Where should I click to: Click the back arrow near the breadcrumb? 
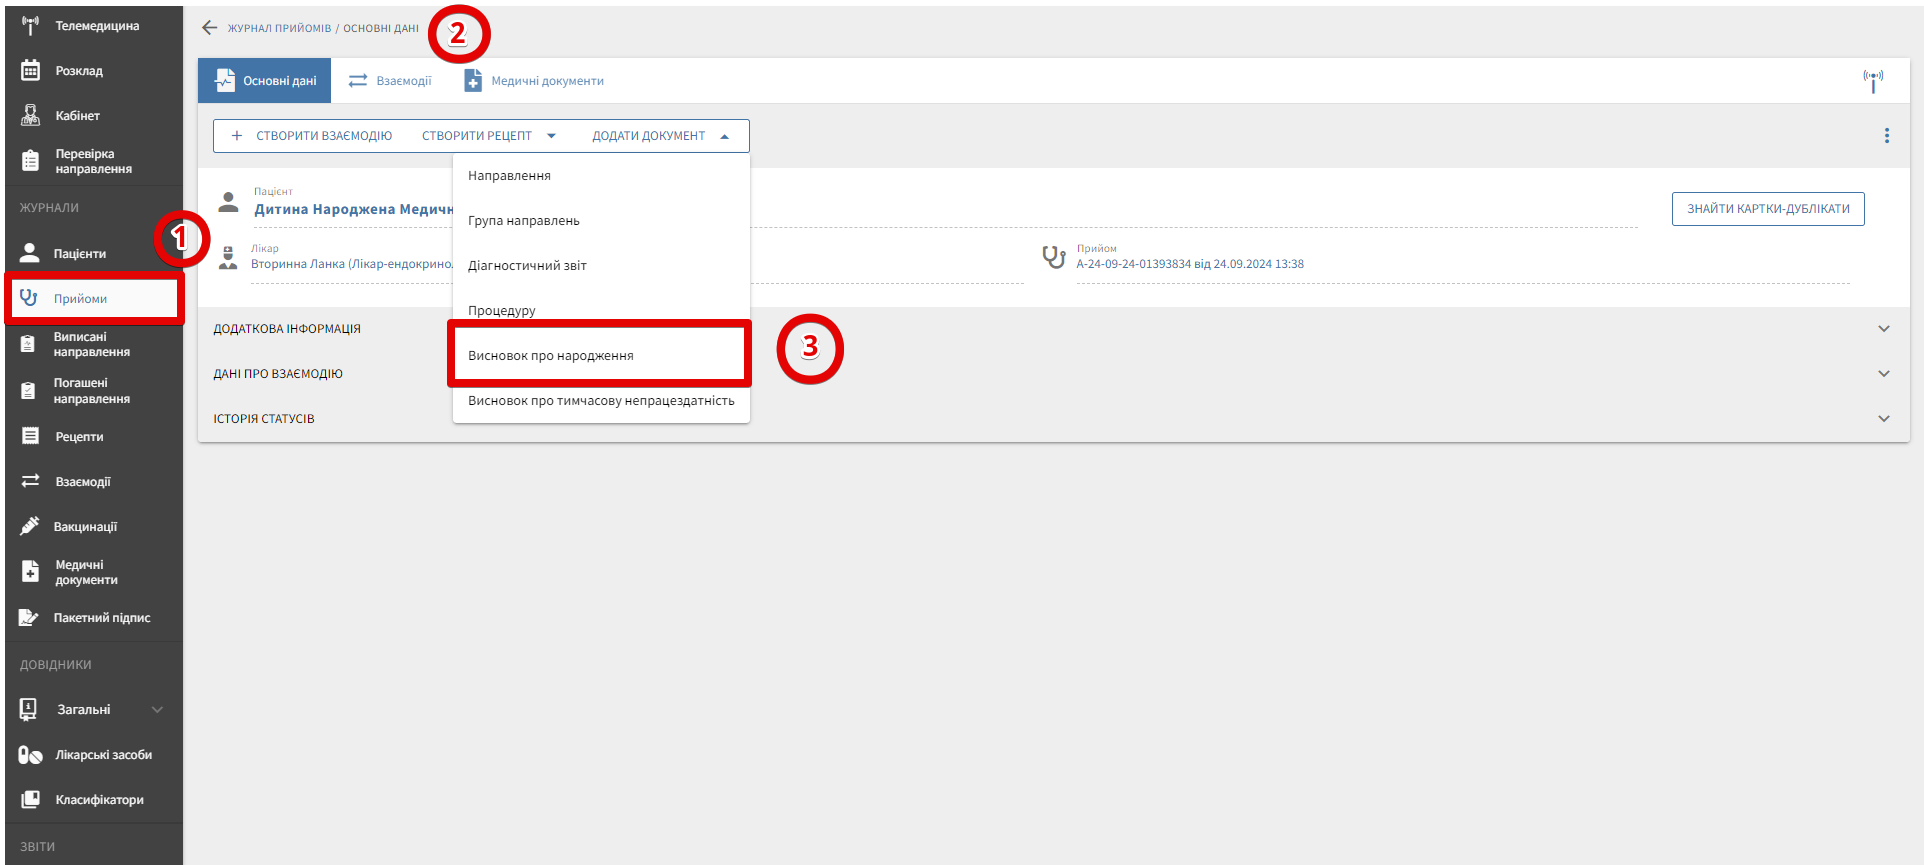(209, 28)
